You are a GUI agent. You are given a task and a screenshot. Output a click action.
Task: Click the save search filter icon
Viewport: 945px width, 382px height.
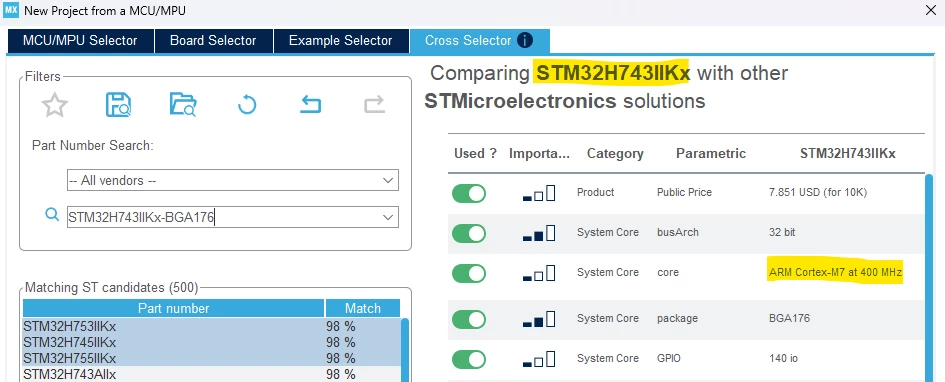click(119, 105)
